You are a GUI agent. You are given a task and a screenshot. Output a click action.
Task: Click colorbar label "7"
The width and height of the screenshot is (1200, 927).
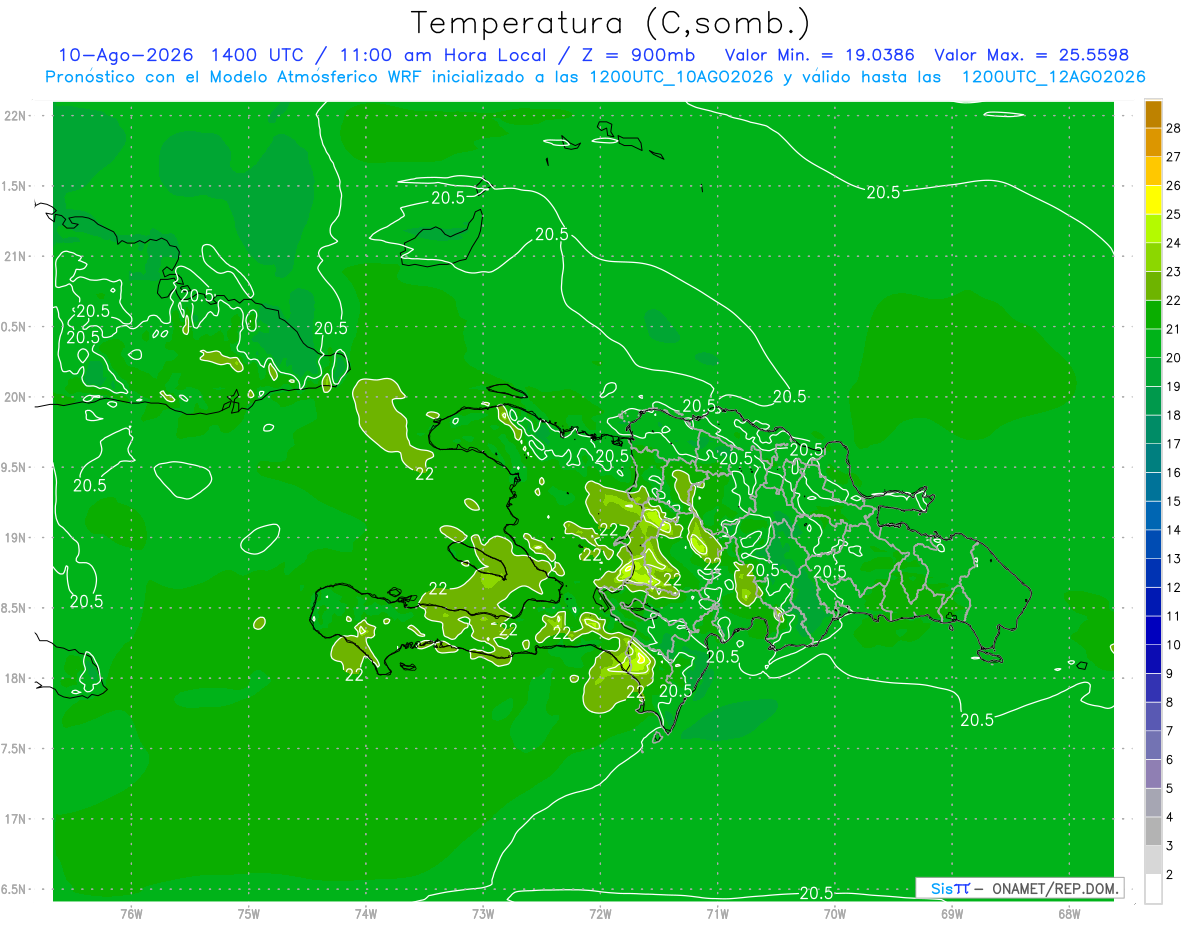pyautogui.click(x=1170, y=731)
